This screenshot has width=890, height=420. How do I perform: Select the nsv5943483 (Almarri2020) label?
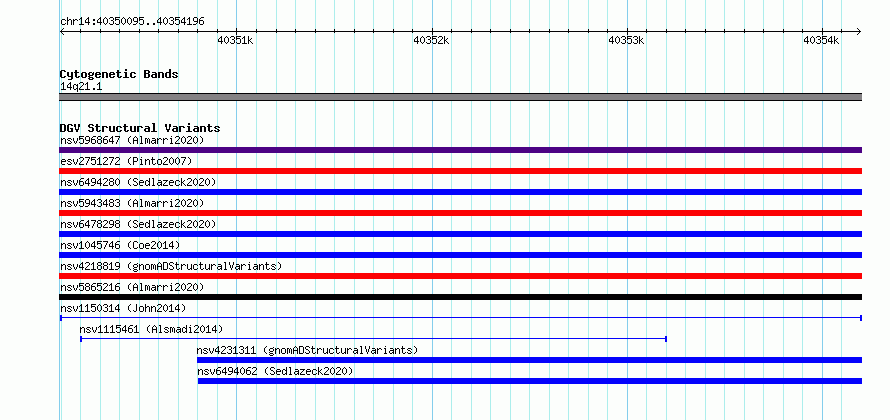coord(132,203)
